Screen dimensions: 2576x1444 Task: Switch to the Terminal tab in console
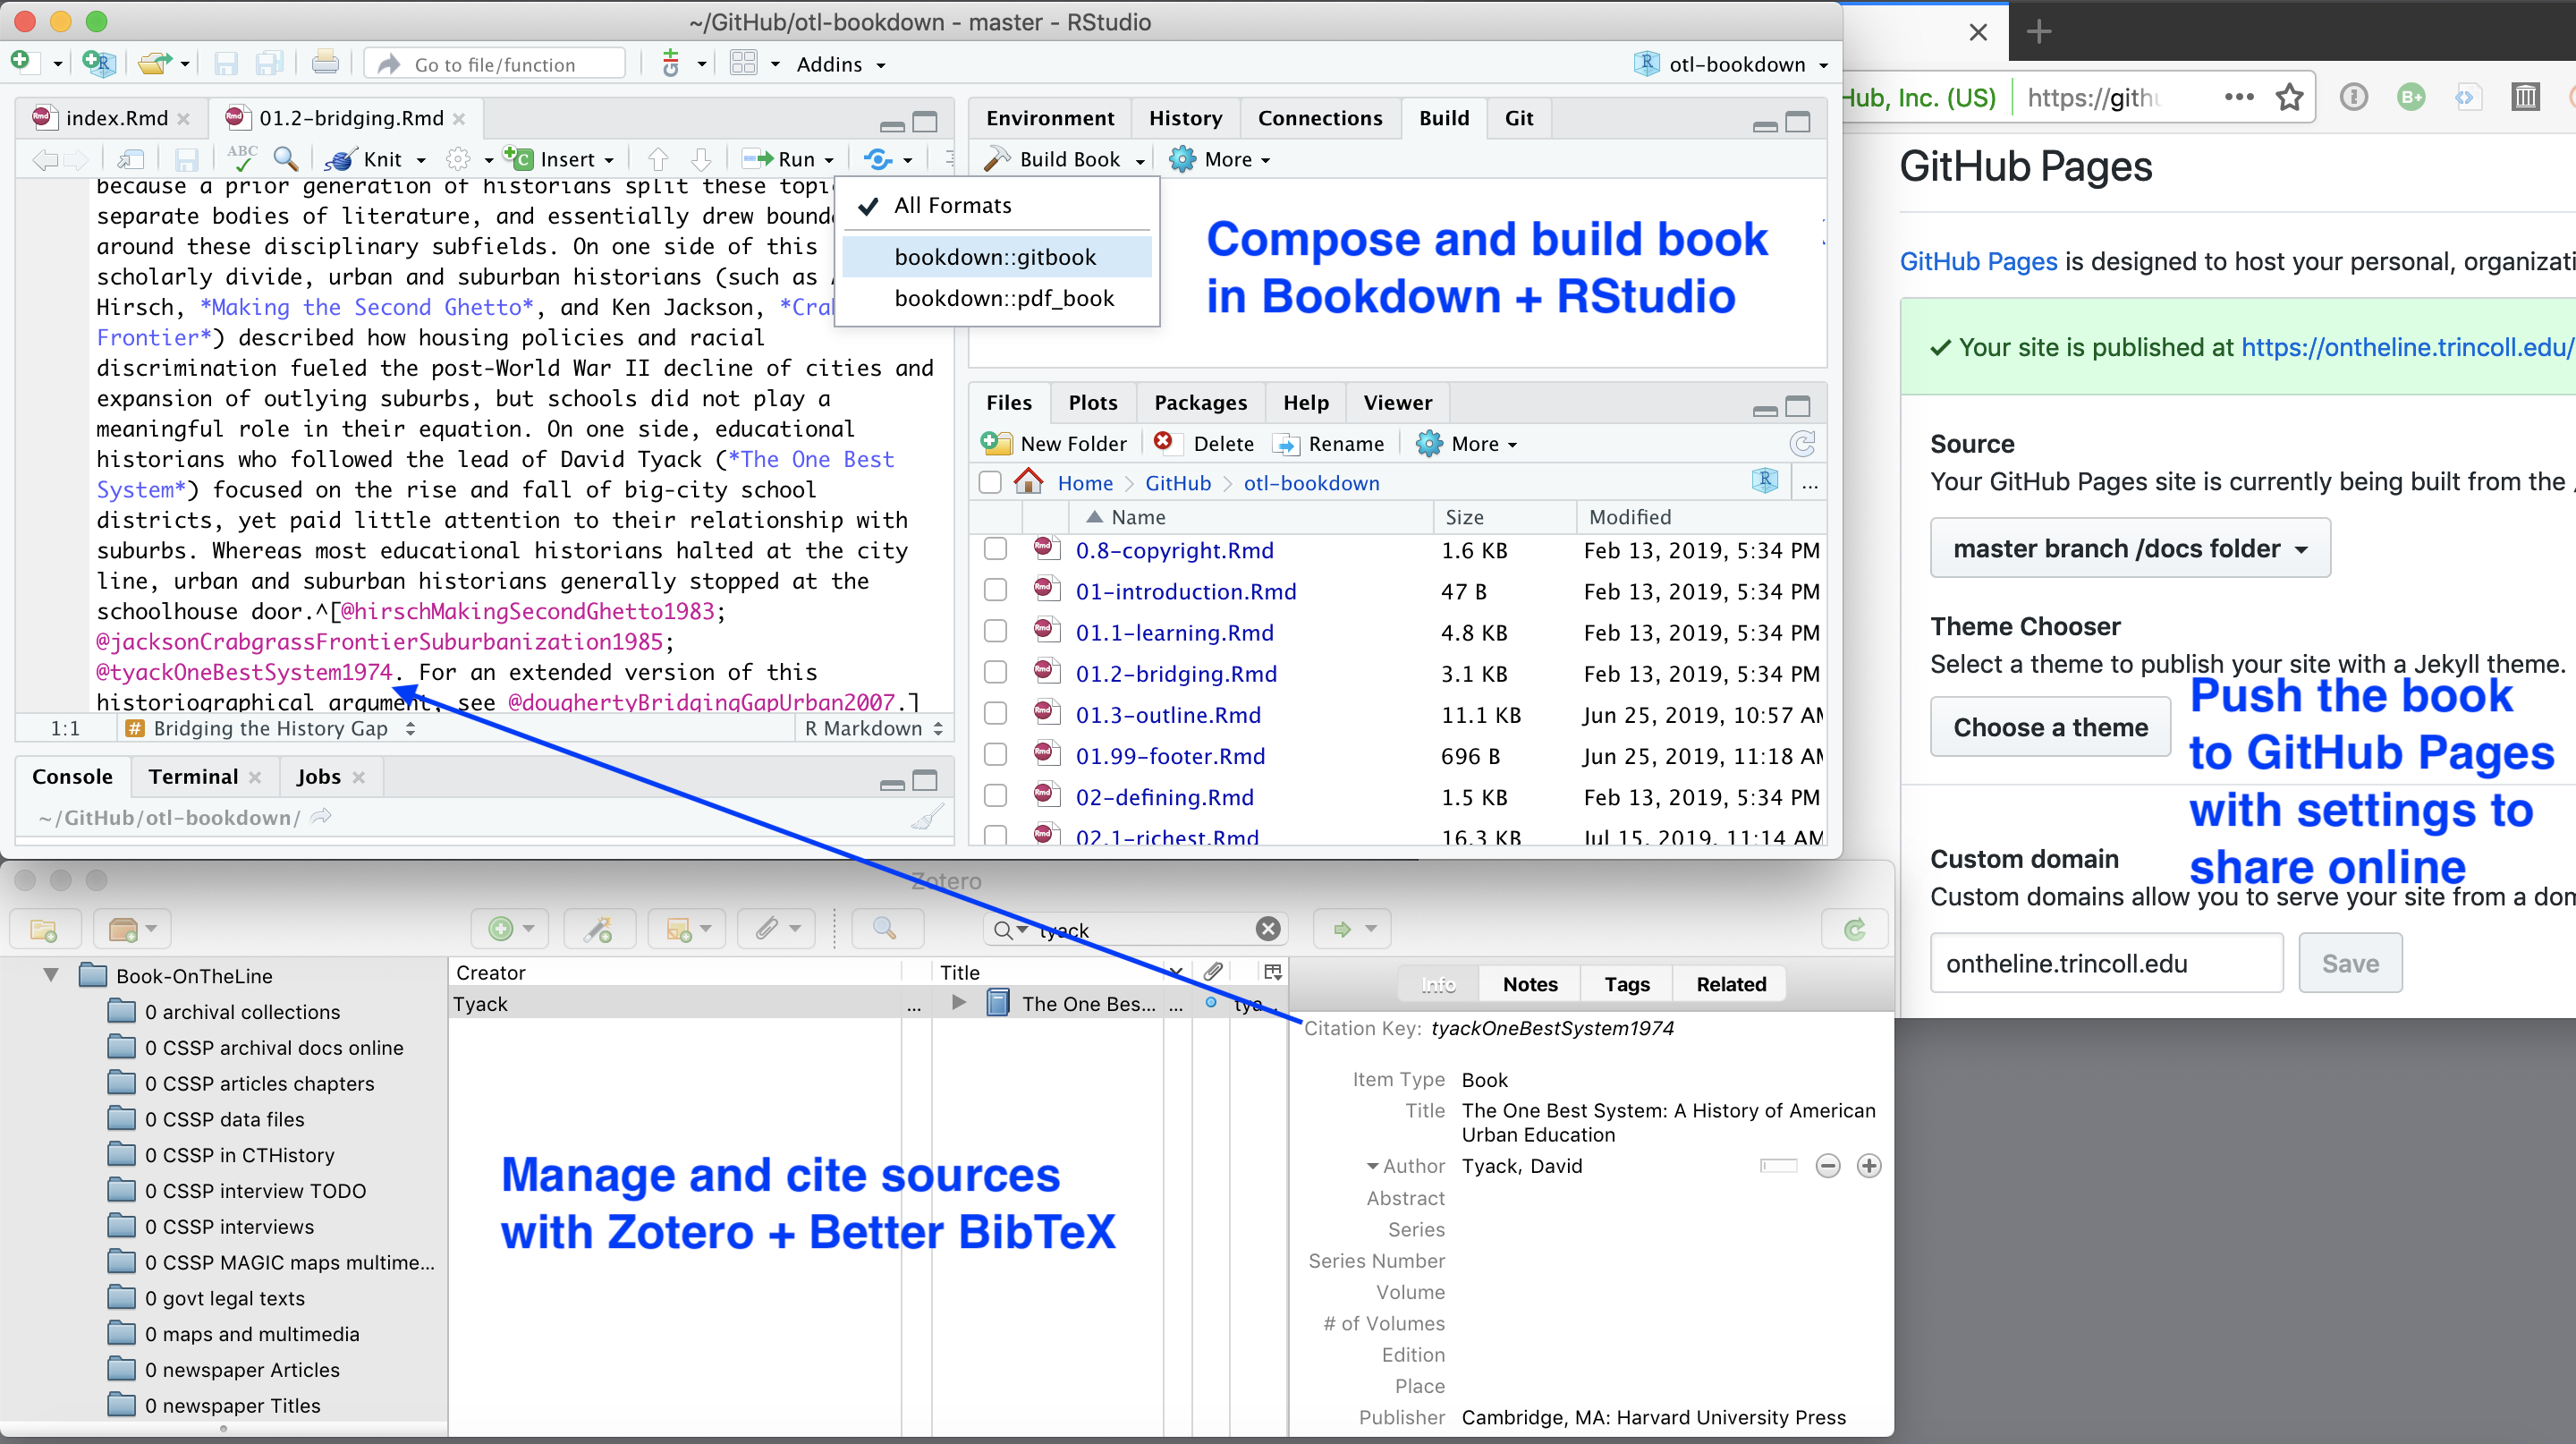pyautogui.click(x=191, y=777)
